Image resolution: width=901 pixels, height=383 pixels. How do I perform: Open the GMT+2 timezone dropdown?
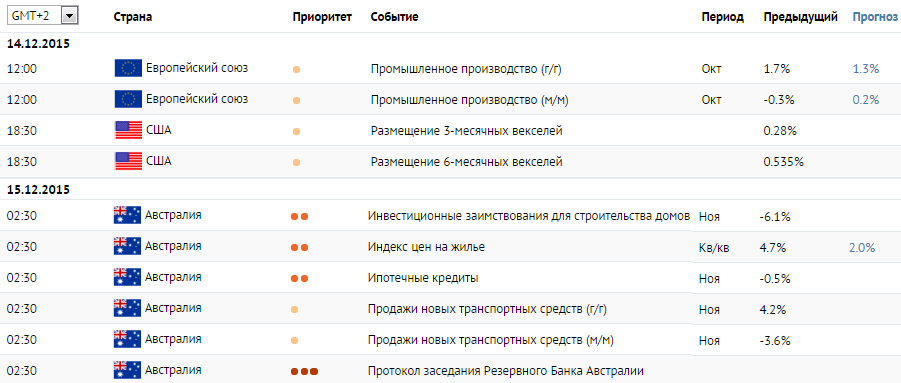point(42,16)
